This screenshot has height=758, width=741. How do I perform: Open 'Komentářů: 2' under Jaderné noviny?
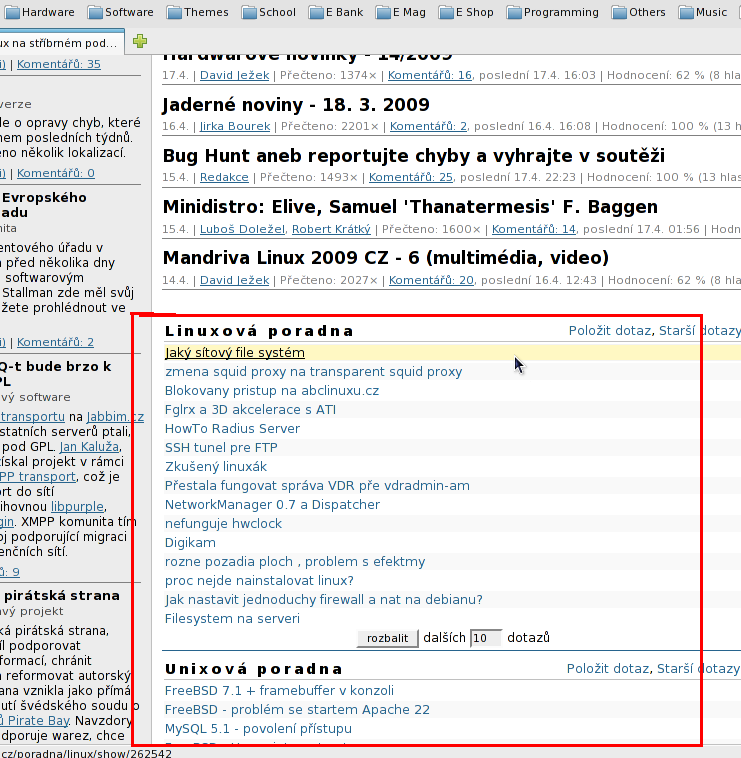(x=428, y=126)
